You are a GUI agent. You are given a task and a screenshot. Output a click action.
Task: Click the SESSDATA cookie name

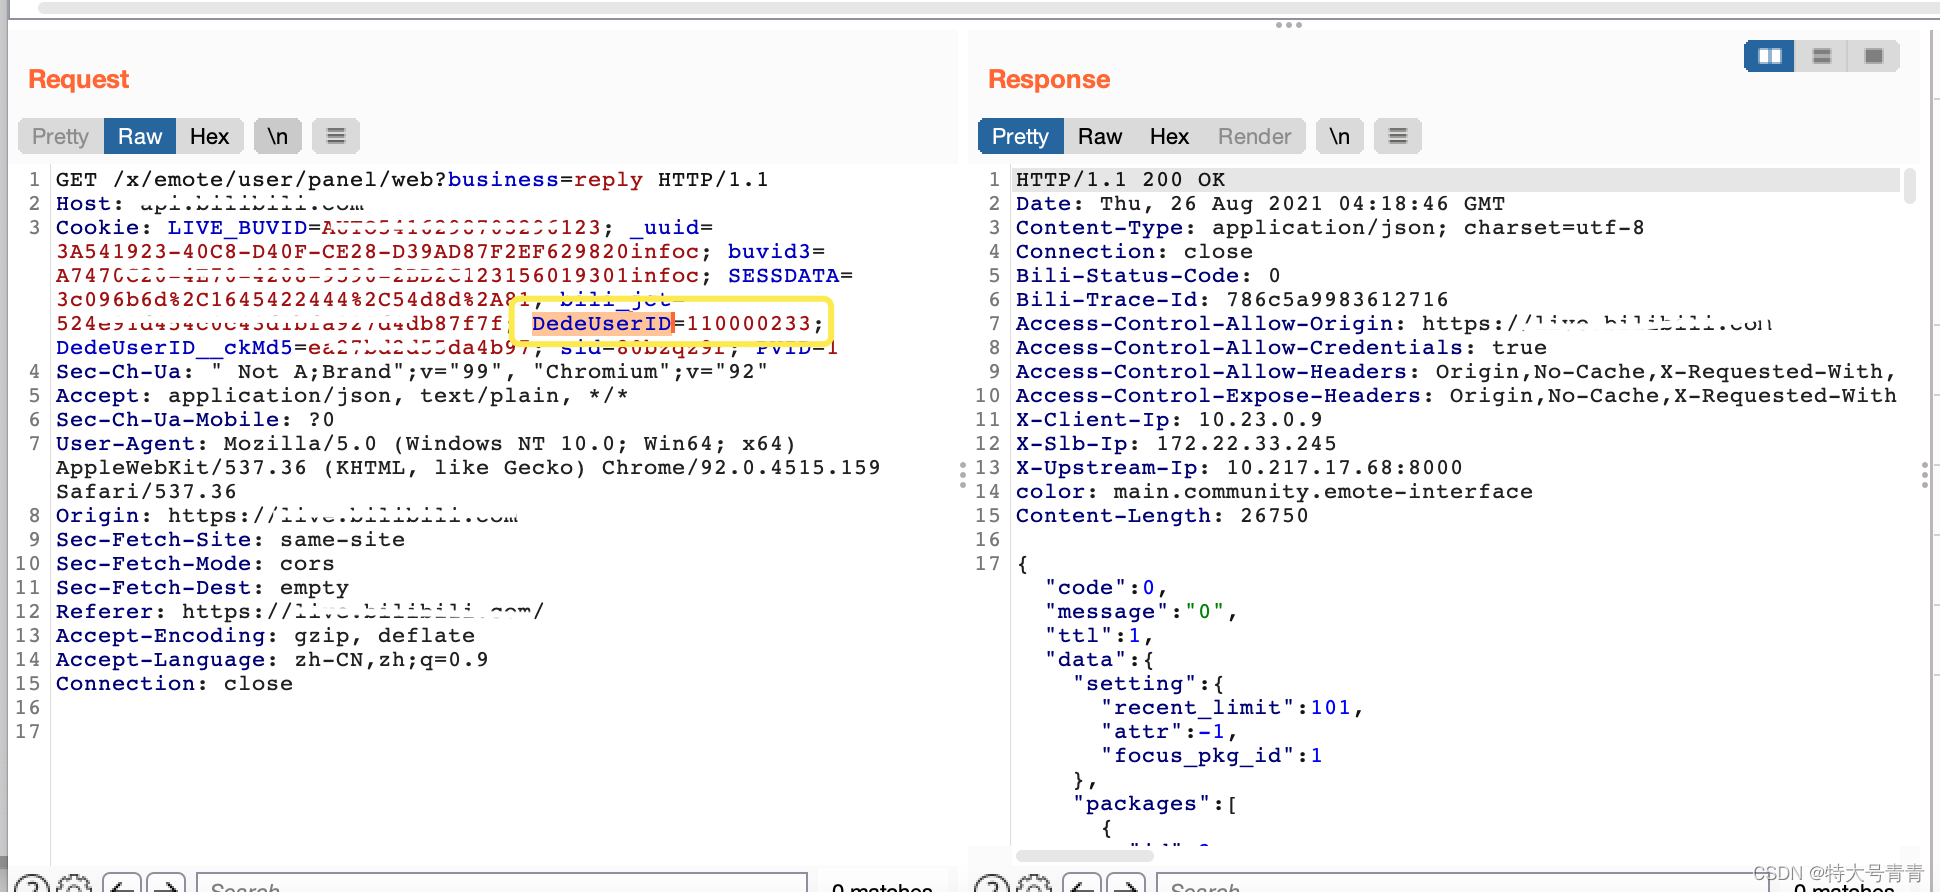point(783,275)
